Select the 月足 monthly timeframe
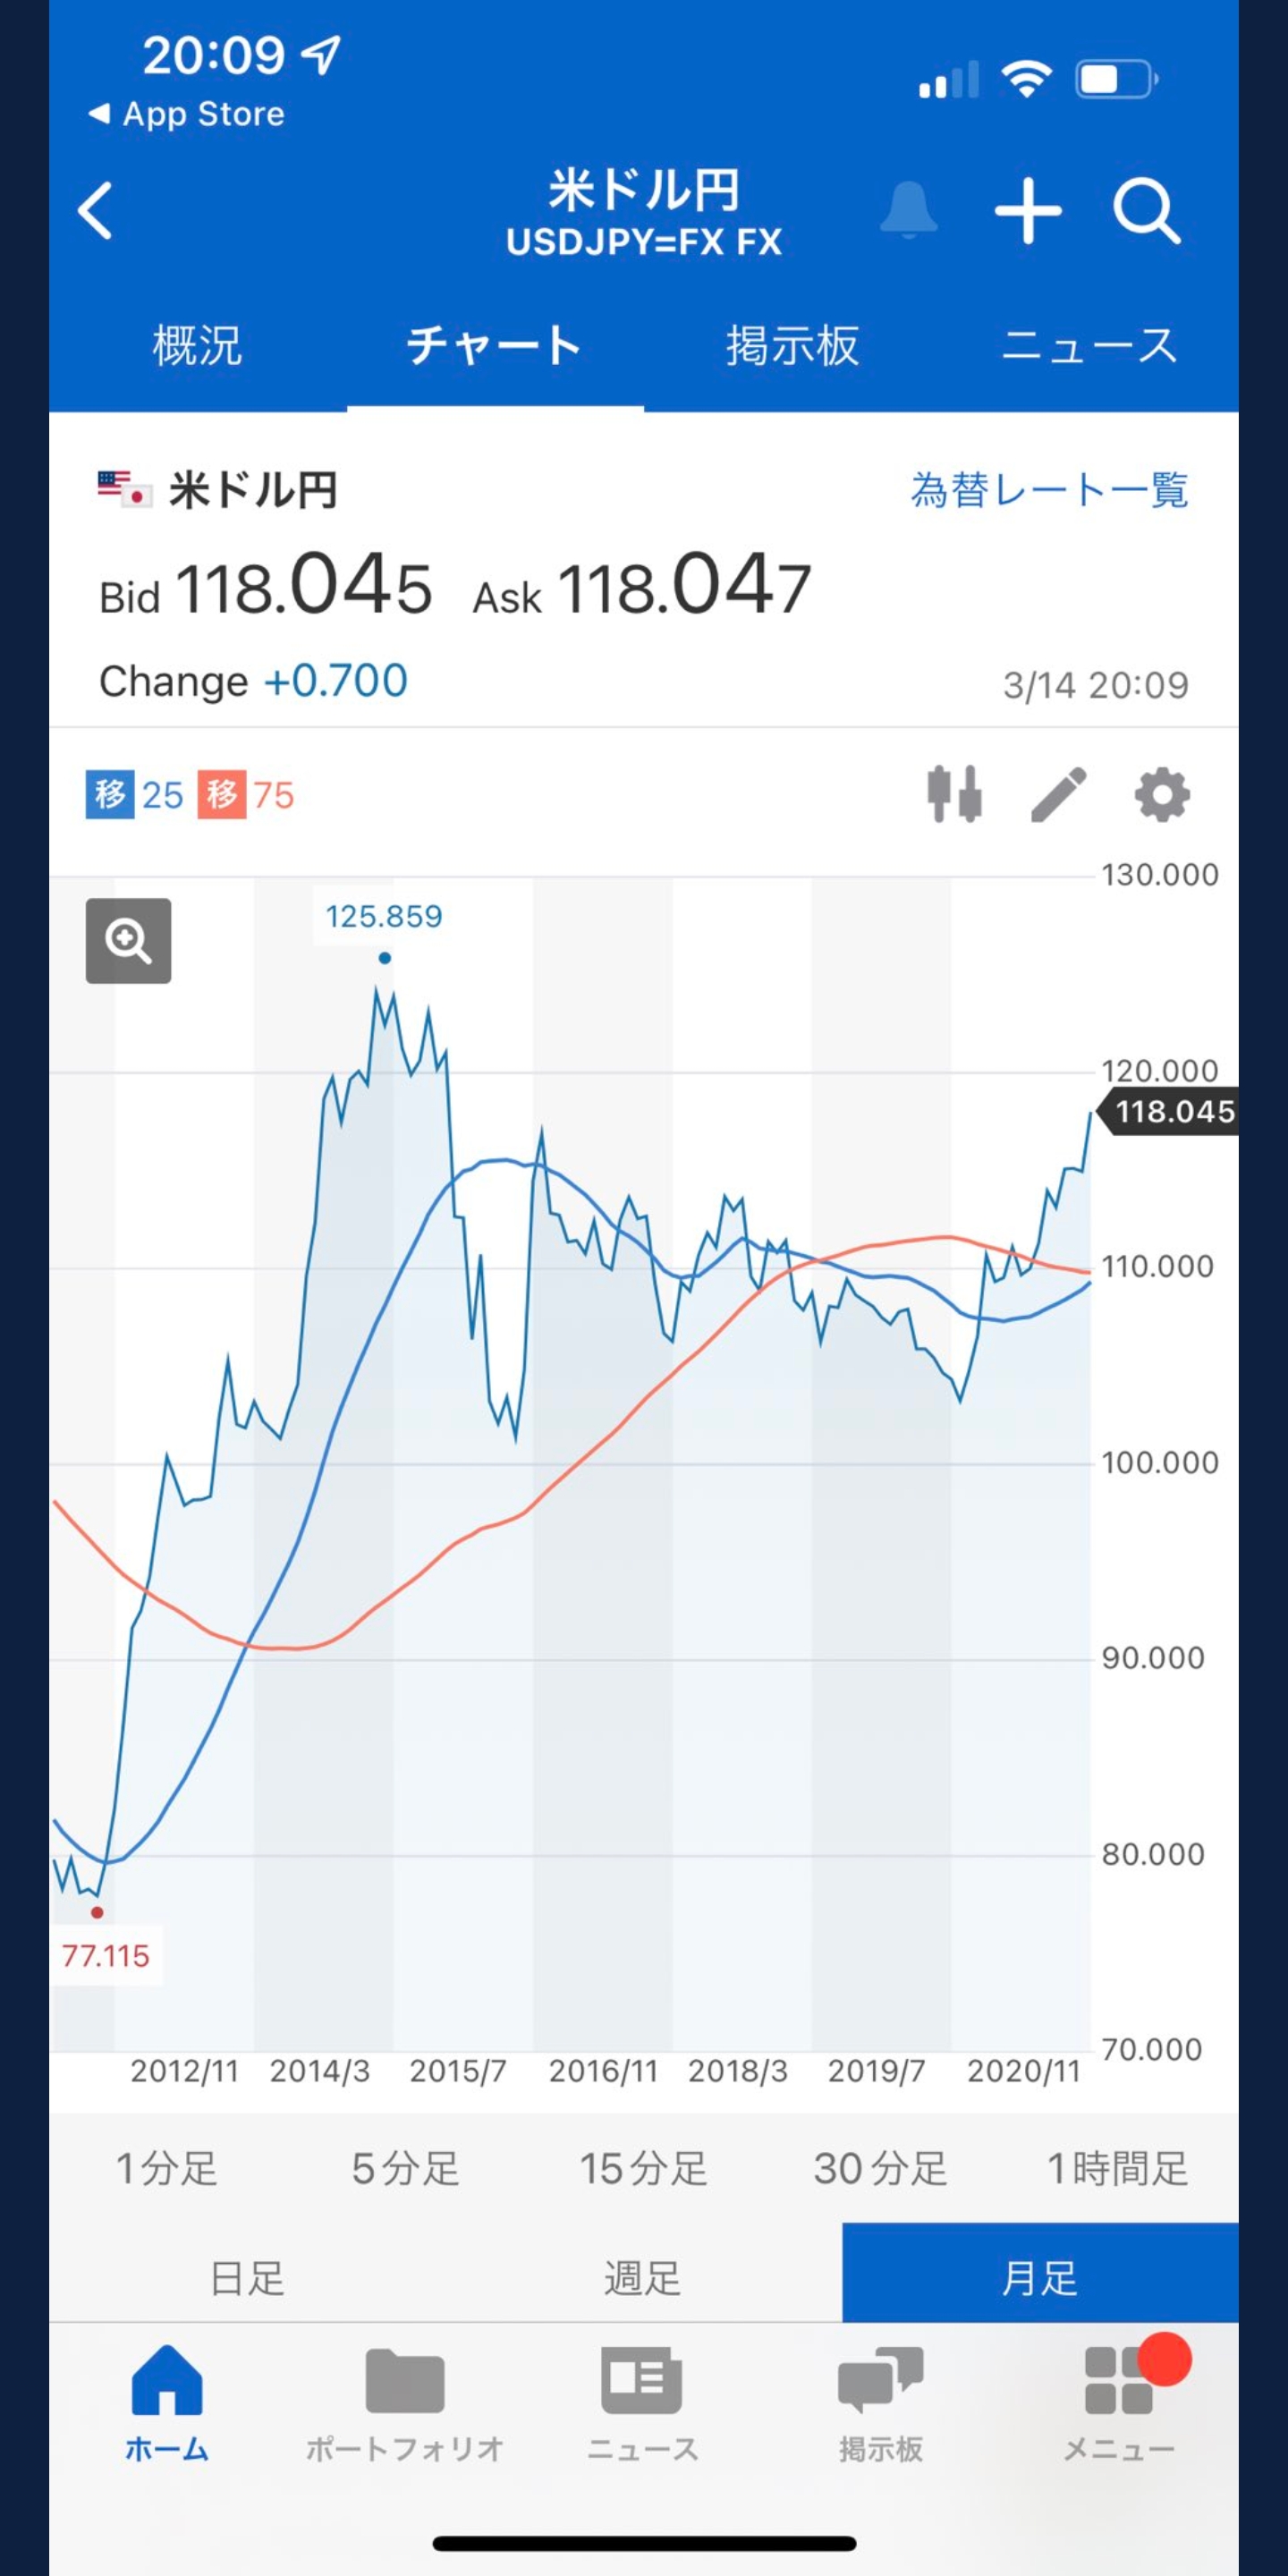 coord(1040,2278)
